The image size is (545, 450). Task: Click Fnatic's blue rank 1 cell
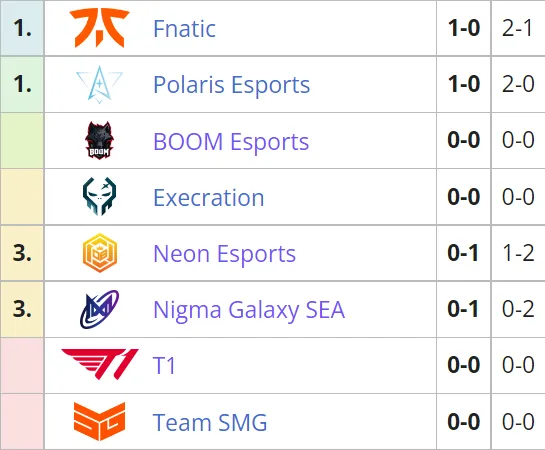(22, 28)
